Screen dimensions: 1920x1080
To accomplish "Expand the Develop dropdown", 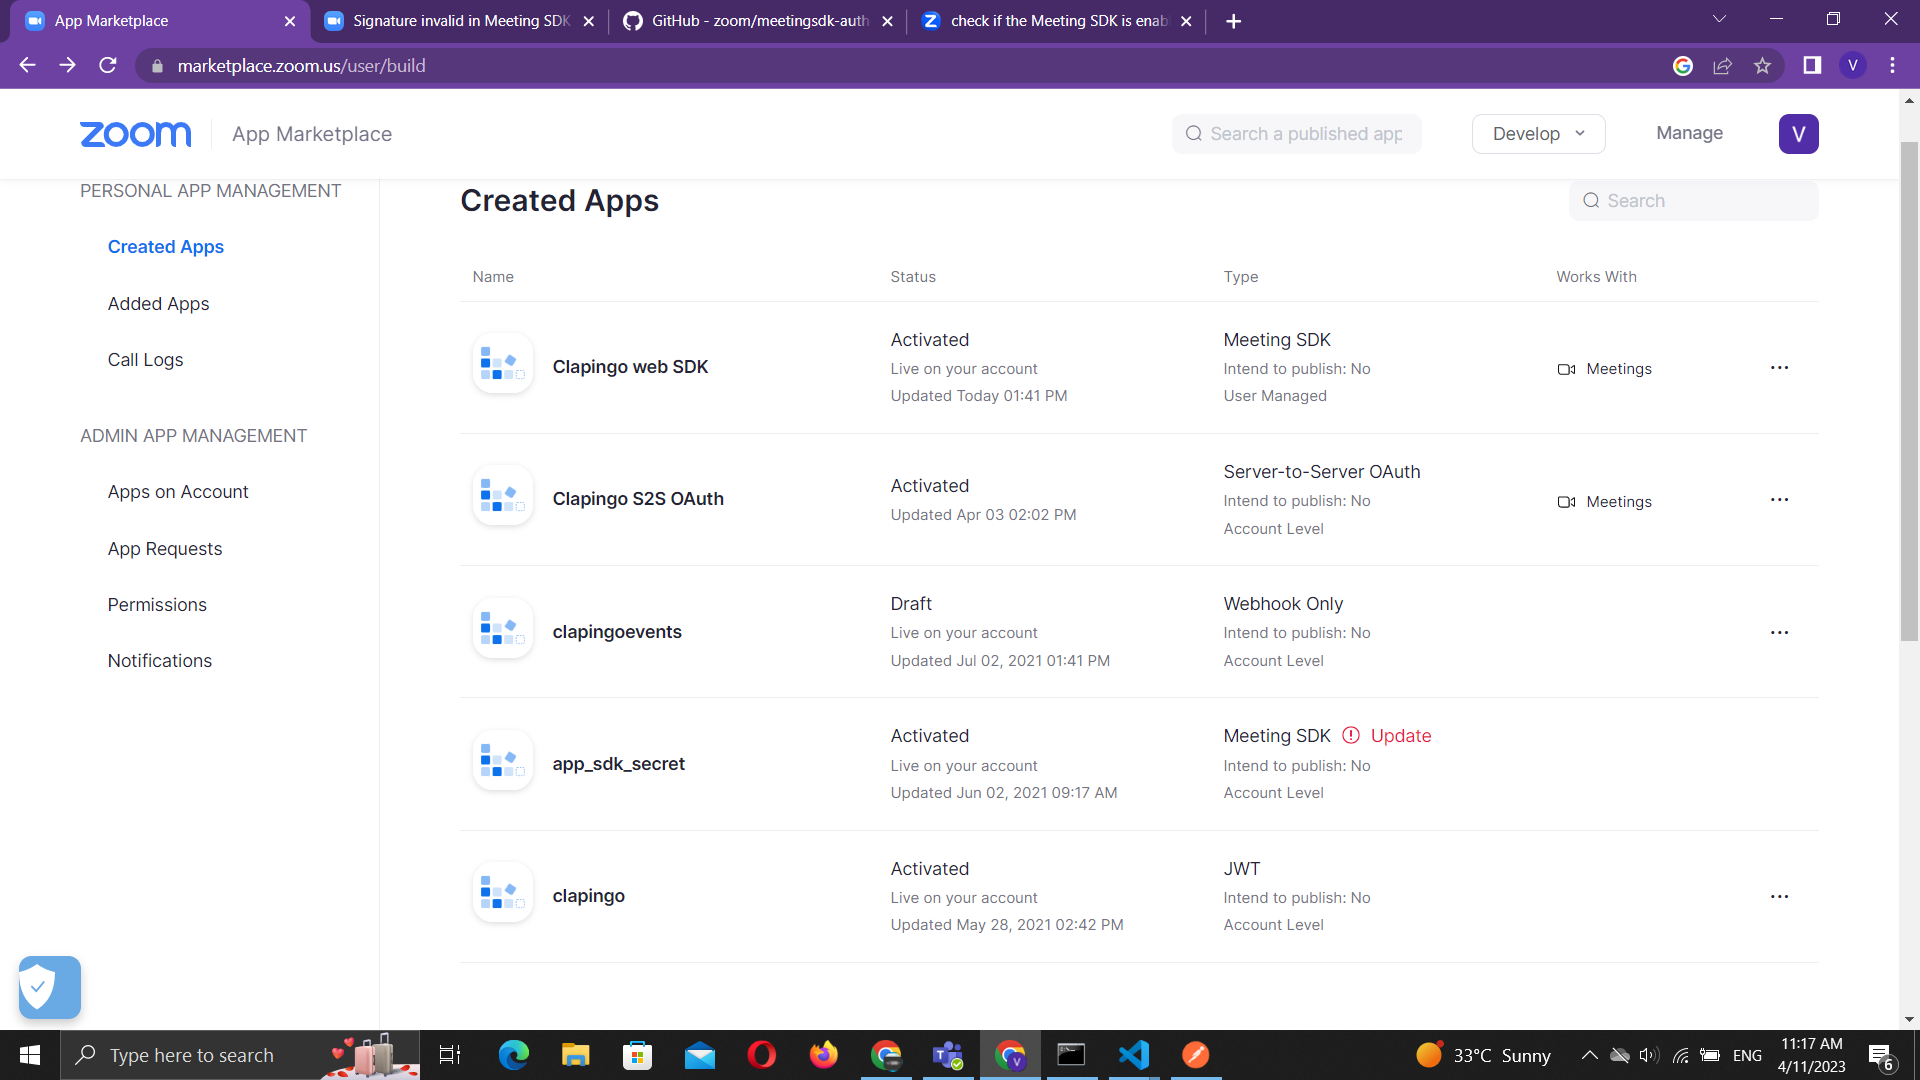I will click(x=1538, y=134).
